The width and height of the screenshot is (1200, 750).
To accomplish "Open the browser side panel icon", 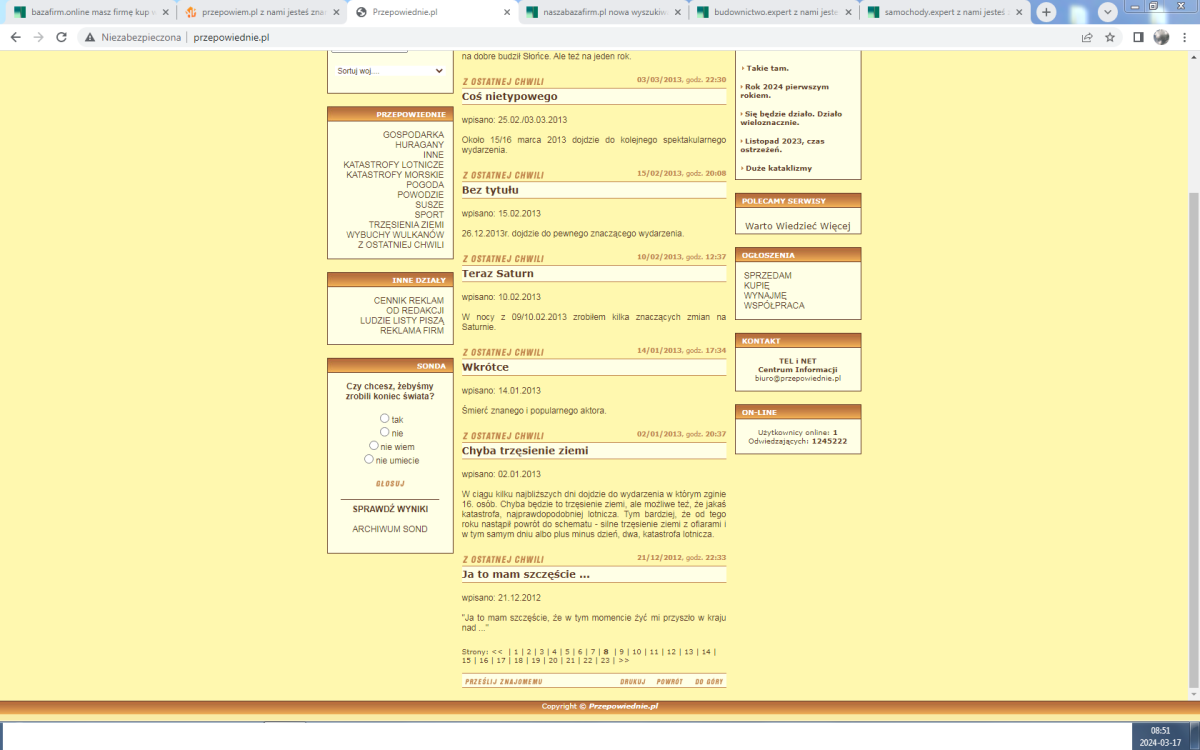I will pos(1138,37).
